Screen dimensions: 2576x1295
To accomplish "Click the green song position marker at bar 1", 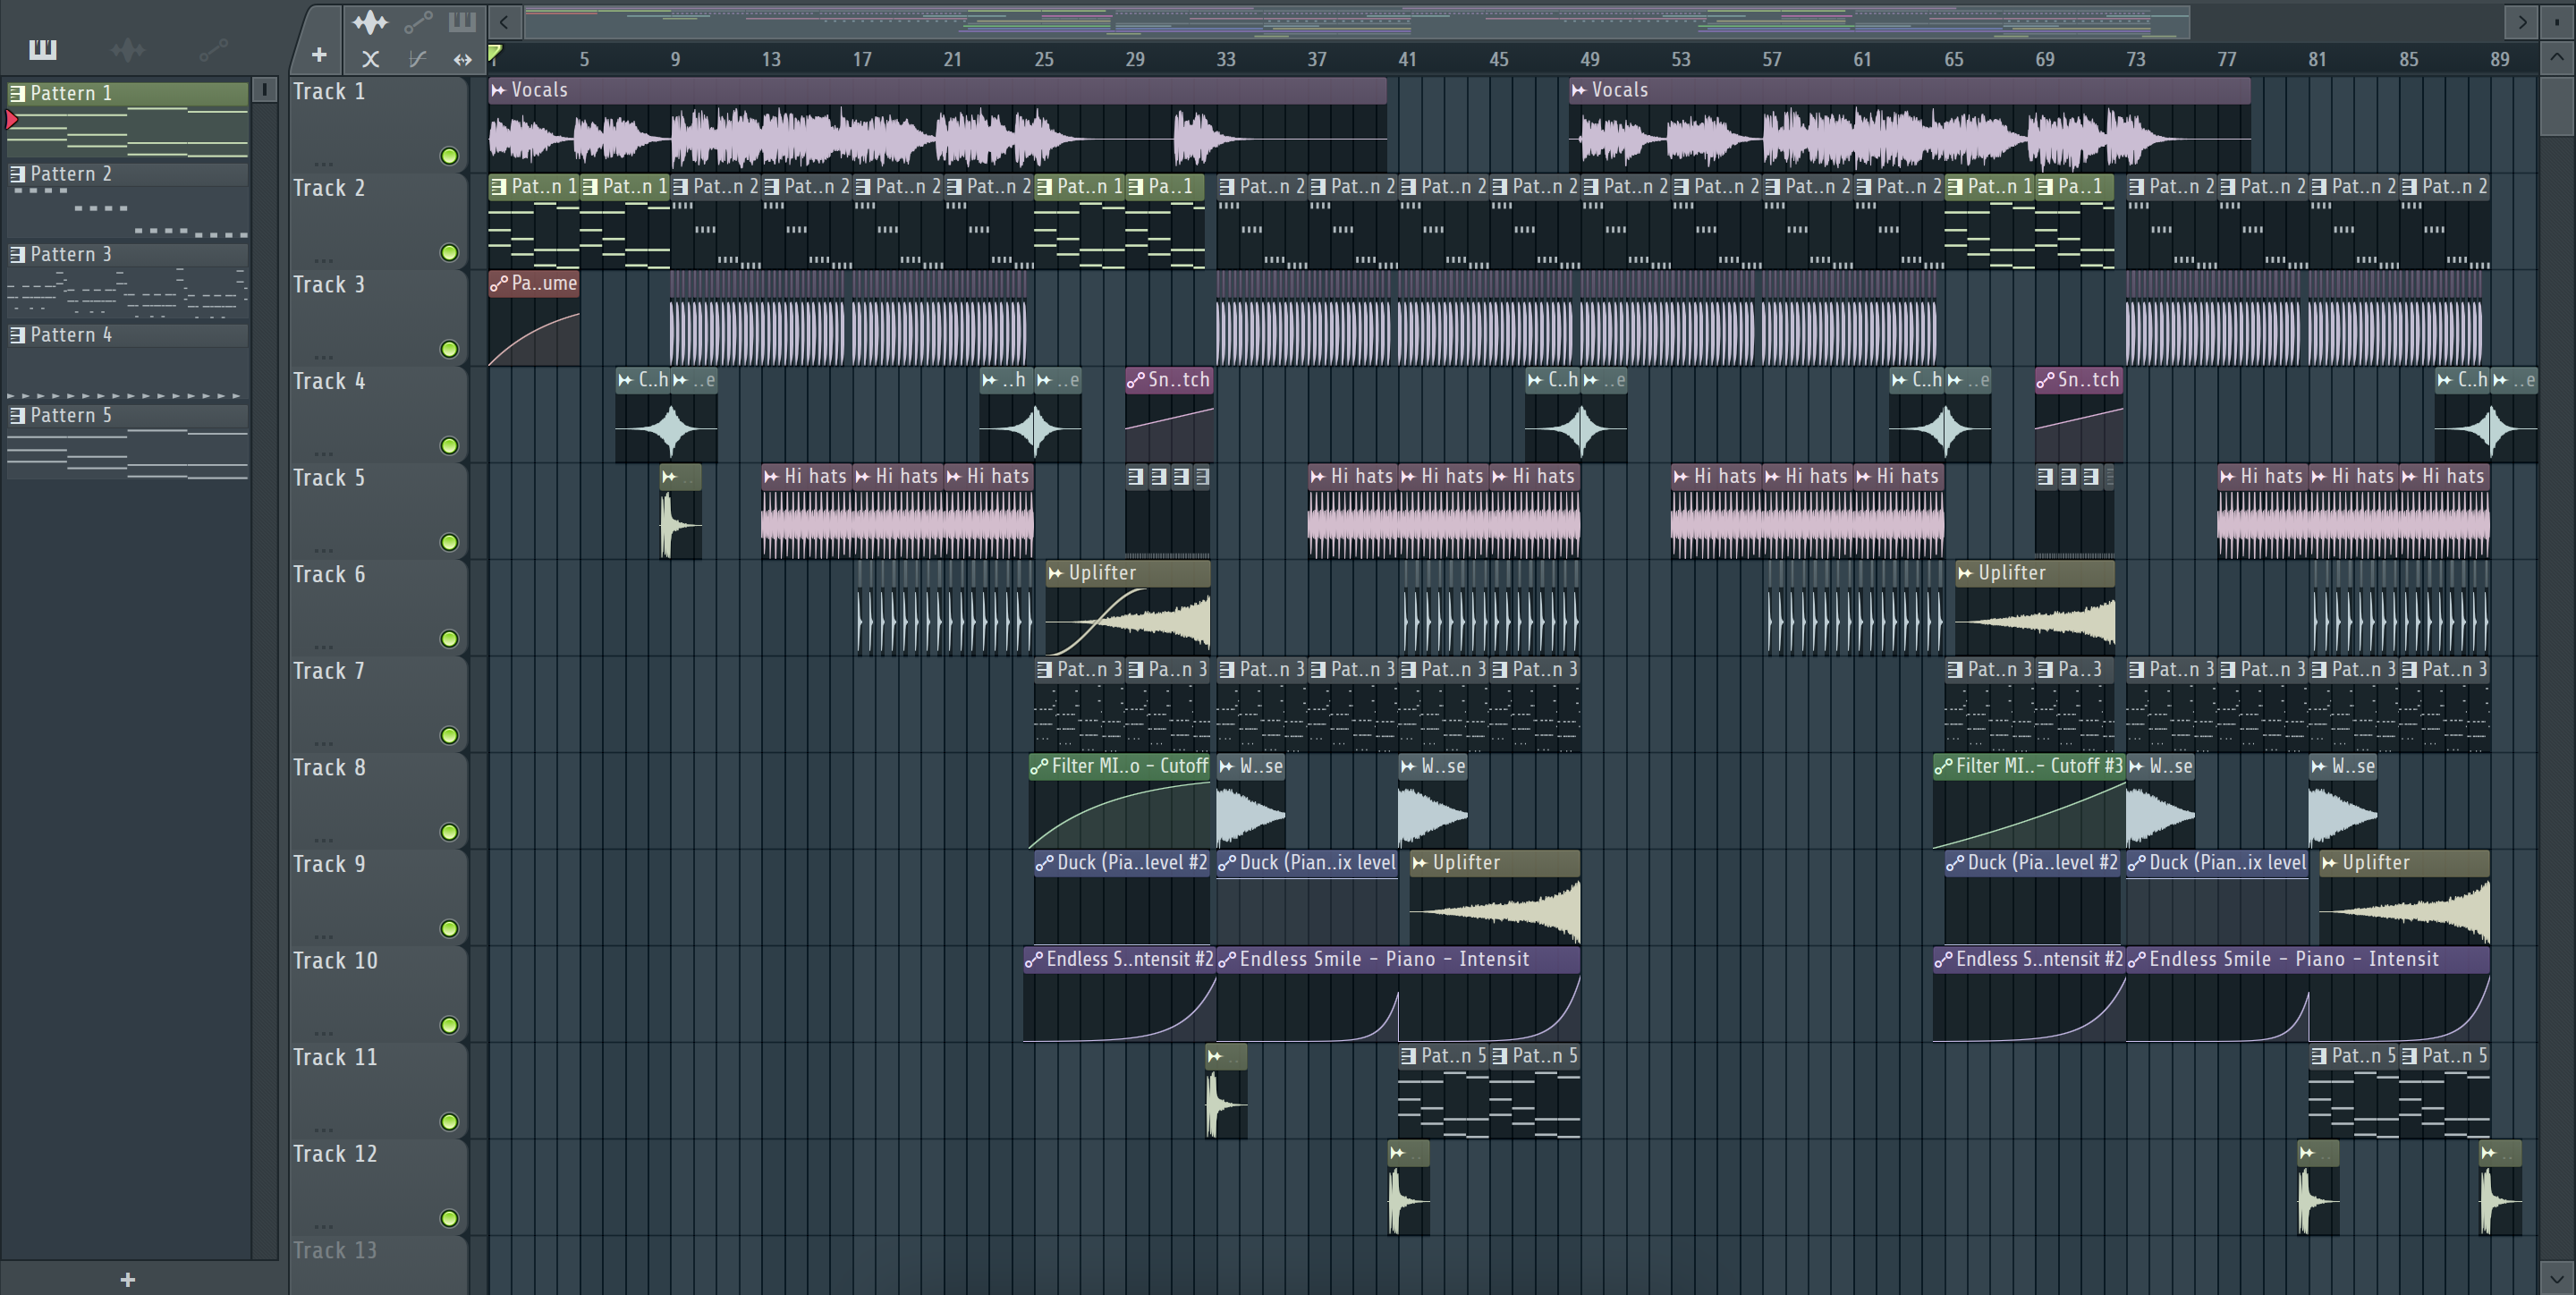I will pyautogui.click(x=495, y=55).
